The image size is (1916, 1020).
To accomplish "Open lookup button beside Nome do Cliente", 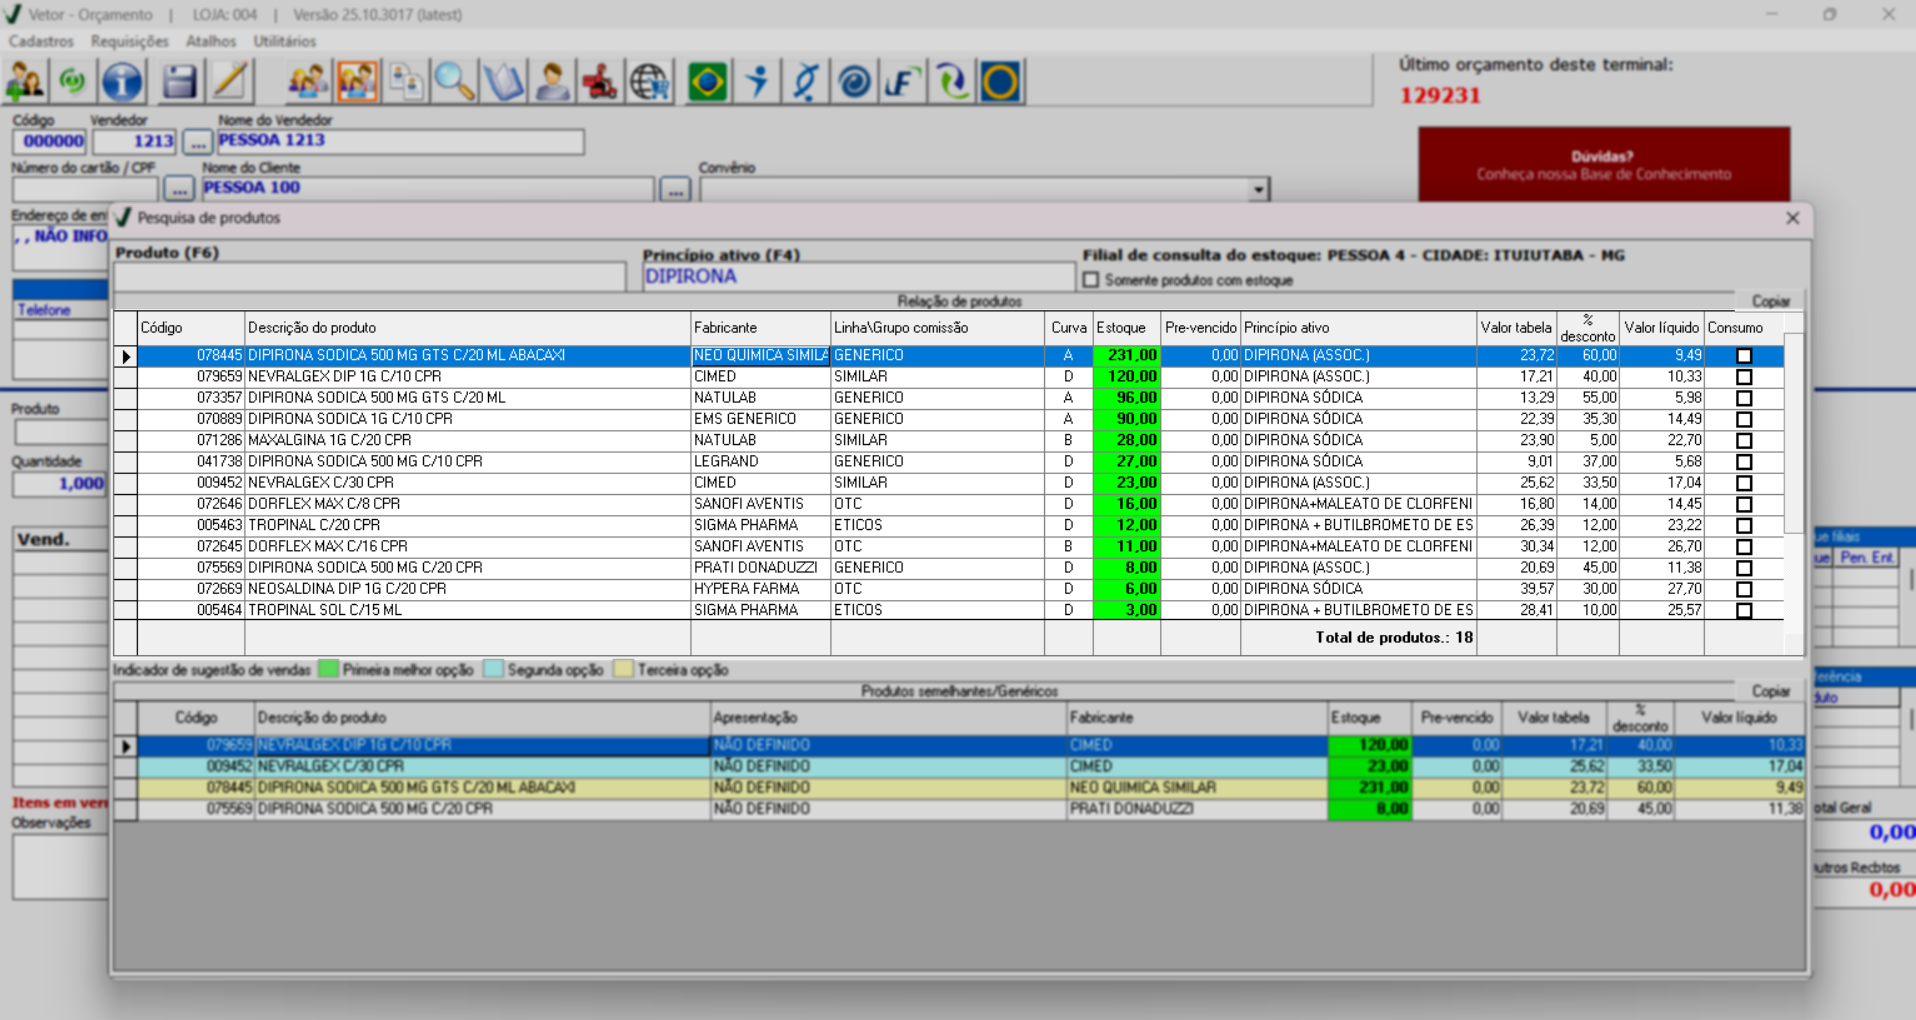I will coord(675,189).
